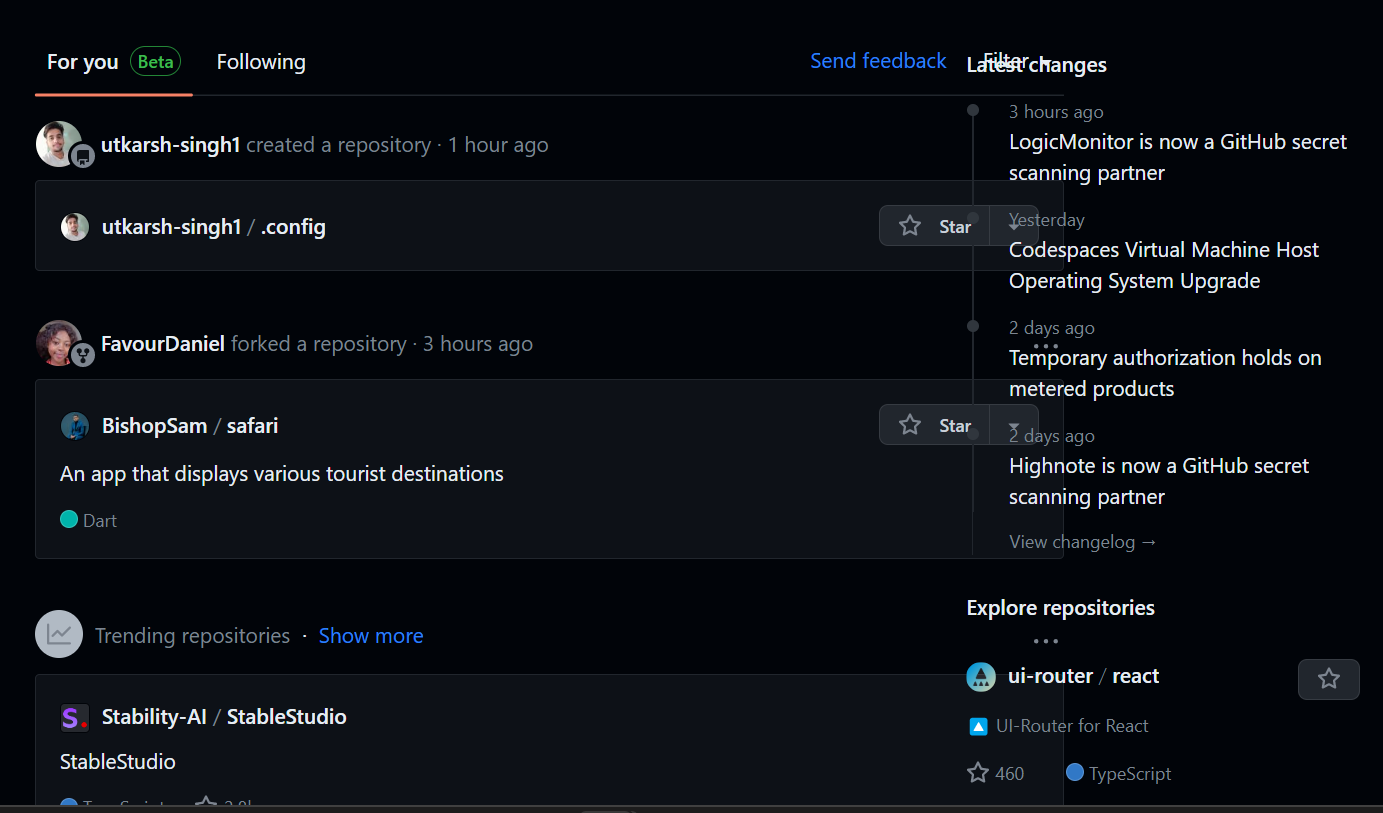Click the UI-Router logo next to the description
1383x813 pixels.
980,726
